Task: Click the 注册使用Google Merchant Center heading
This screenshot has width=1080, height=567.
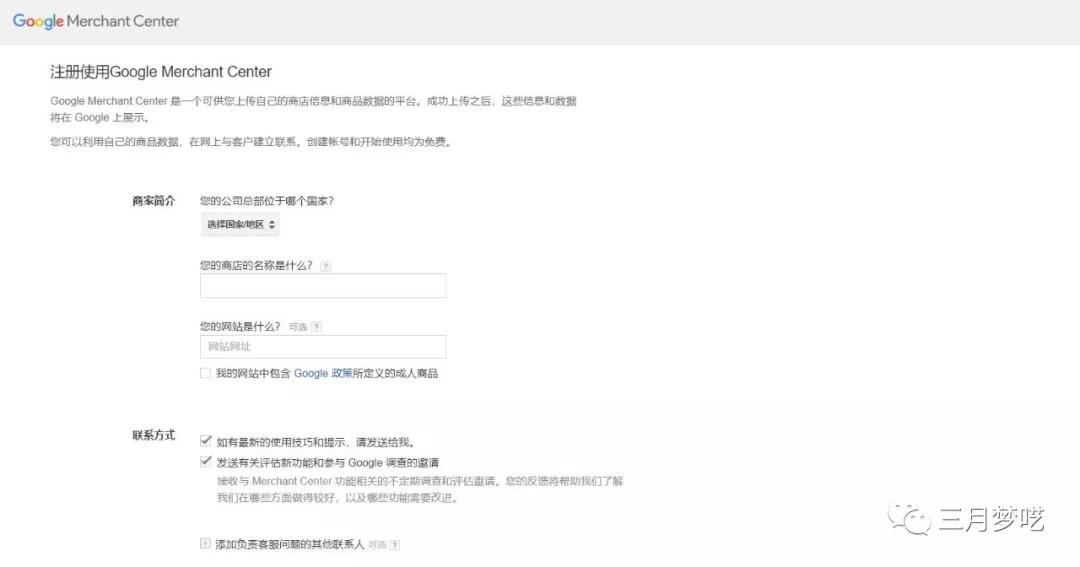Action: [161, 72]
